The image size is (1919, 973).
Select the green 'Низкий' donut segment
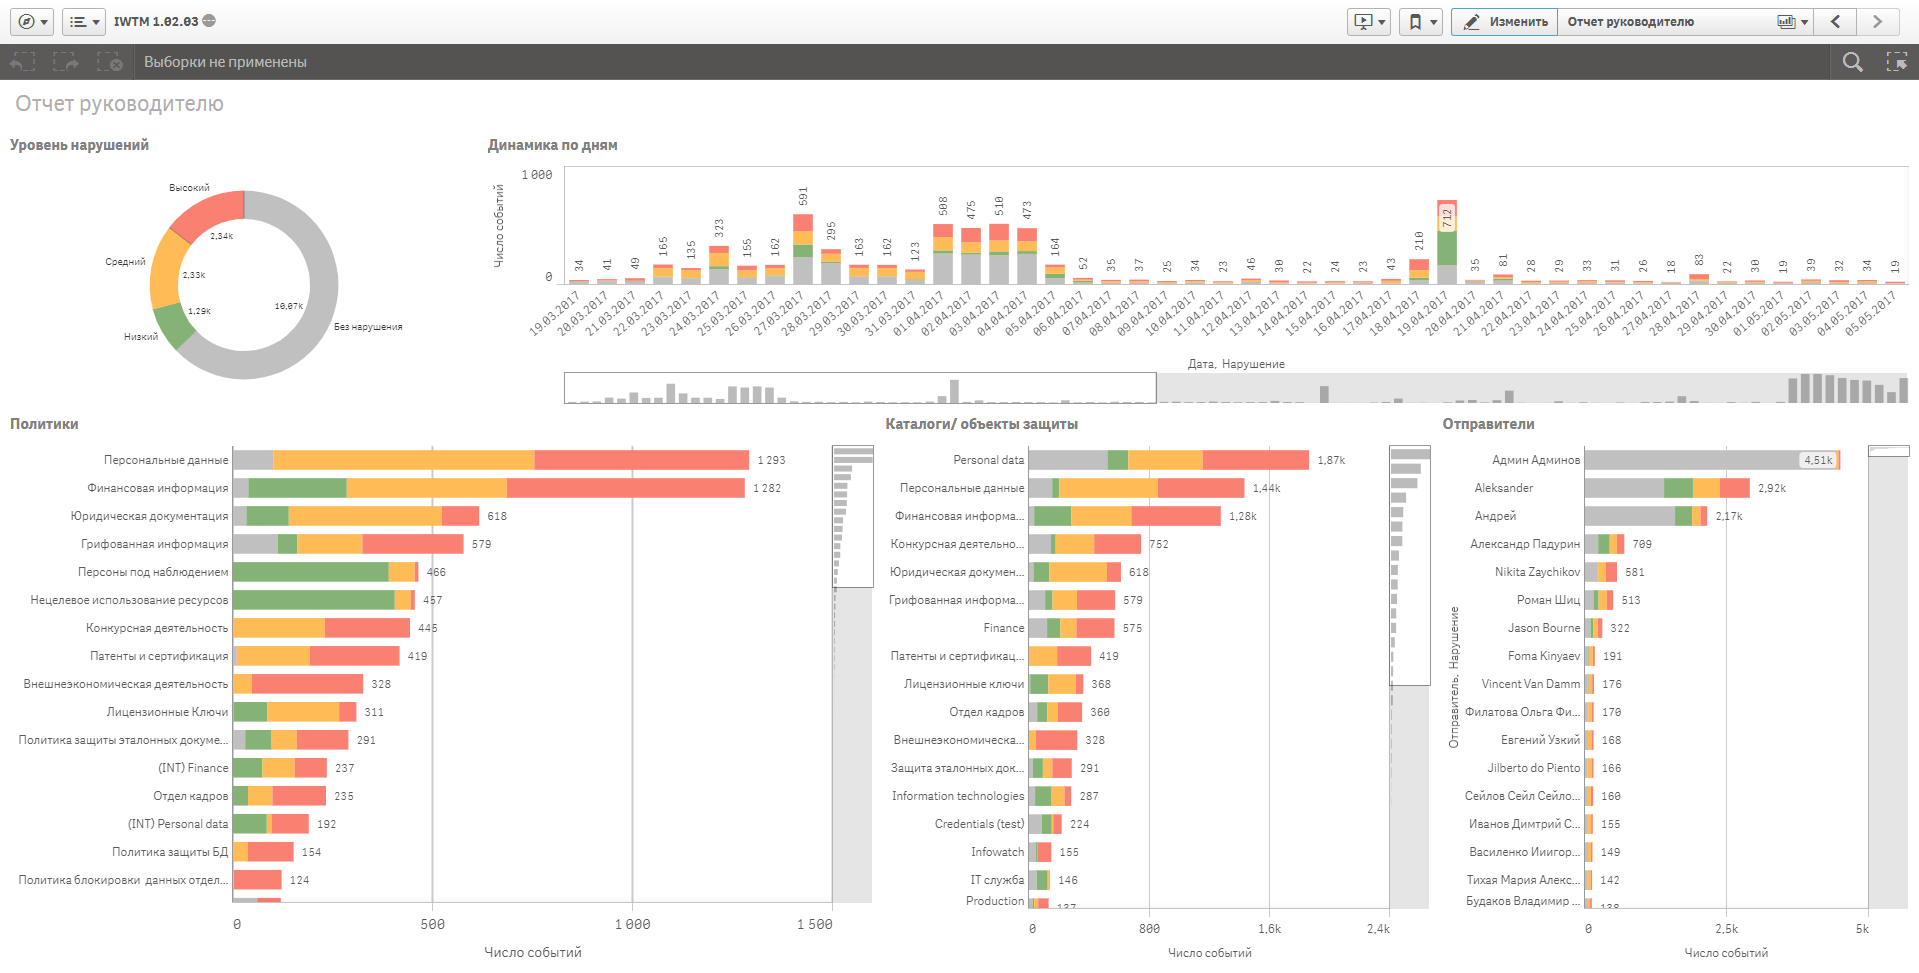pyautogui.click(x=174, y=325)
